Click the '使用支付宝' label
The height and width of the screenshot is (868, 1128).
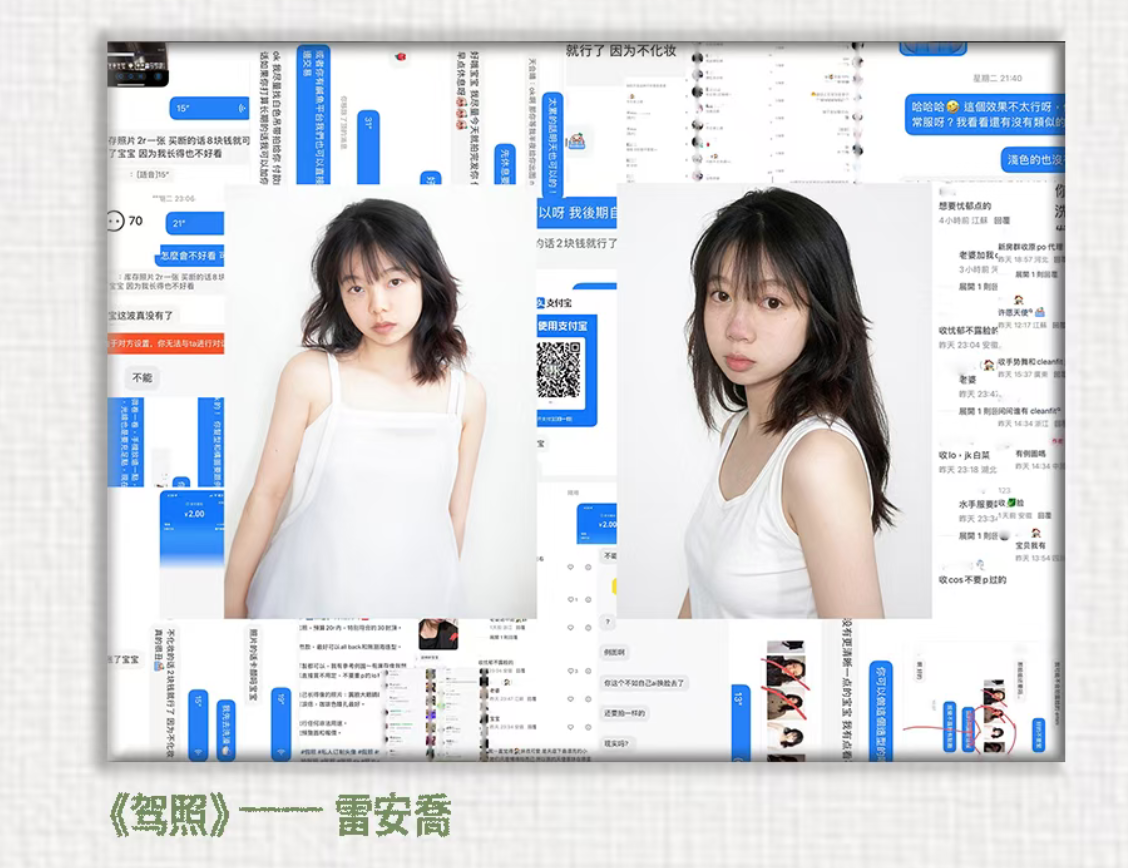click(563, 326)
